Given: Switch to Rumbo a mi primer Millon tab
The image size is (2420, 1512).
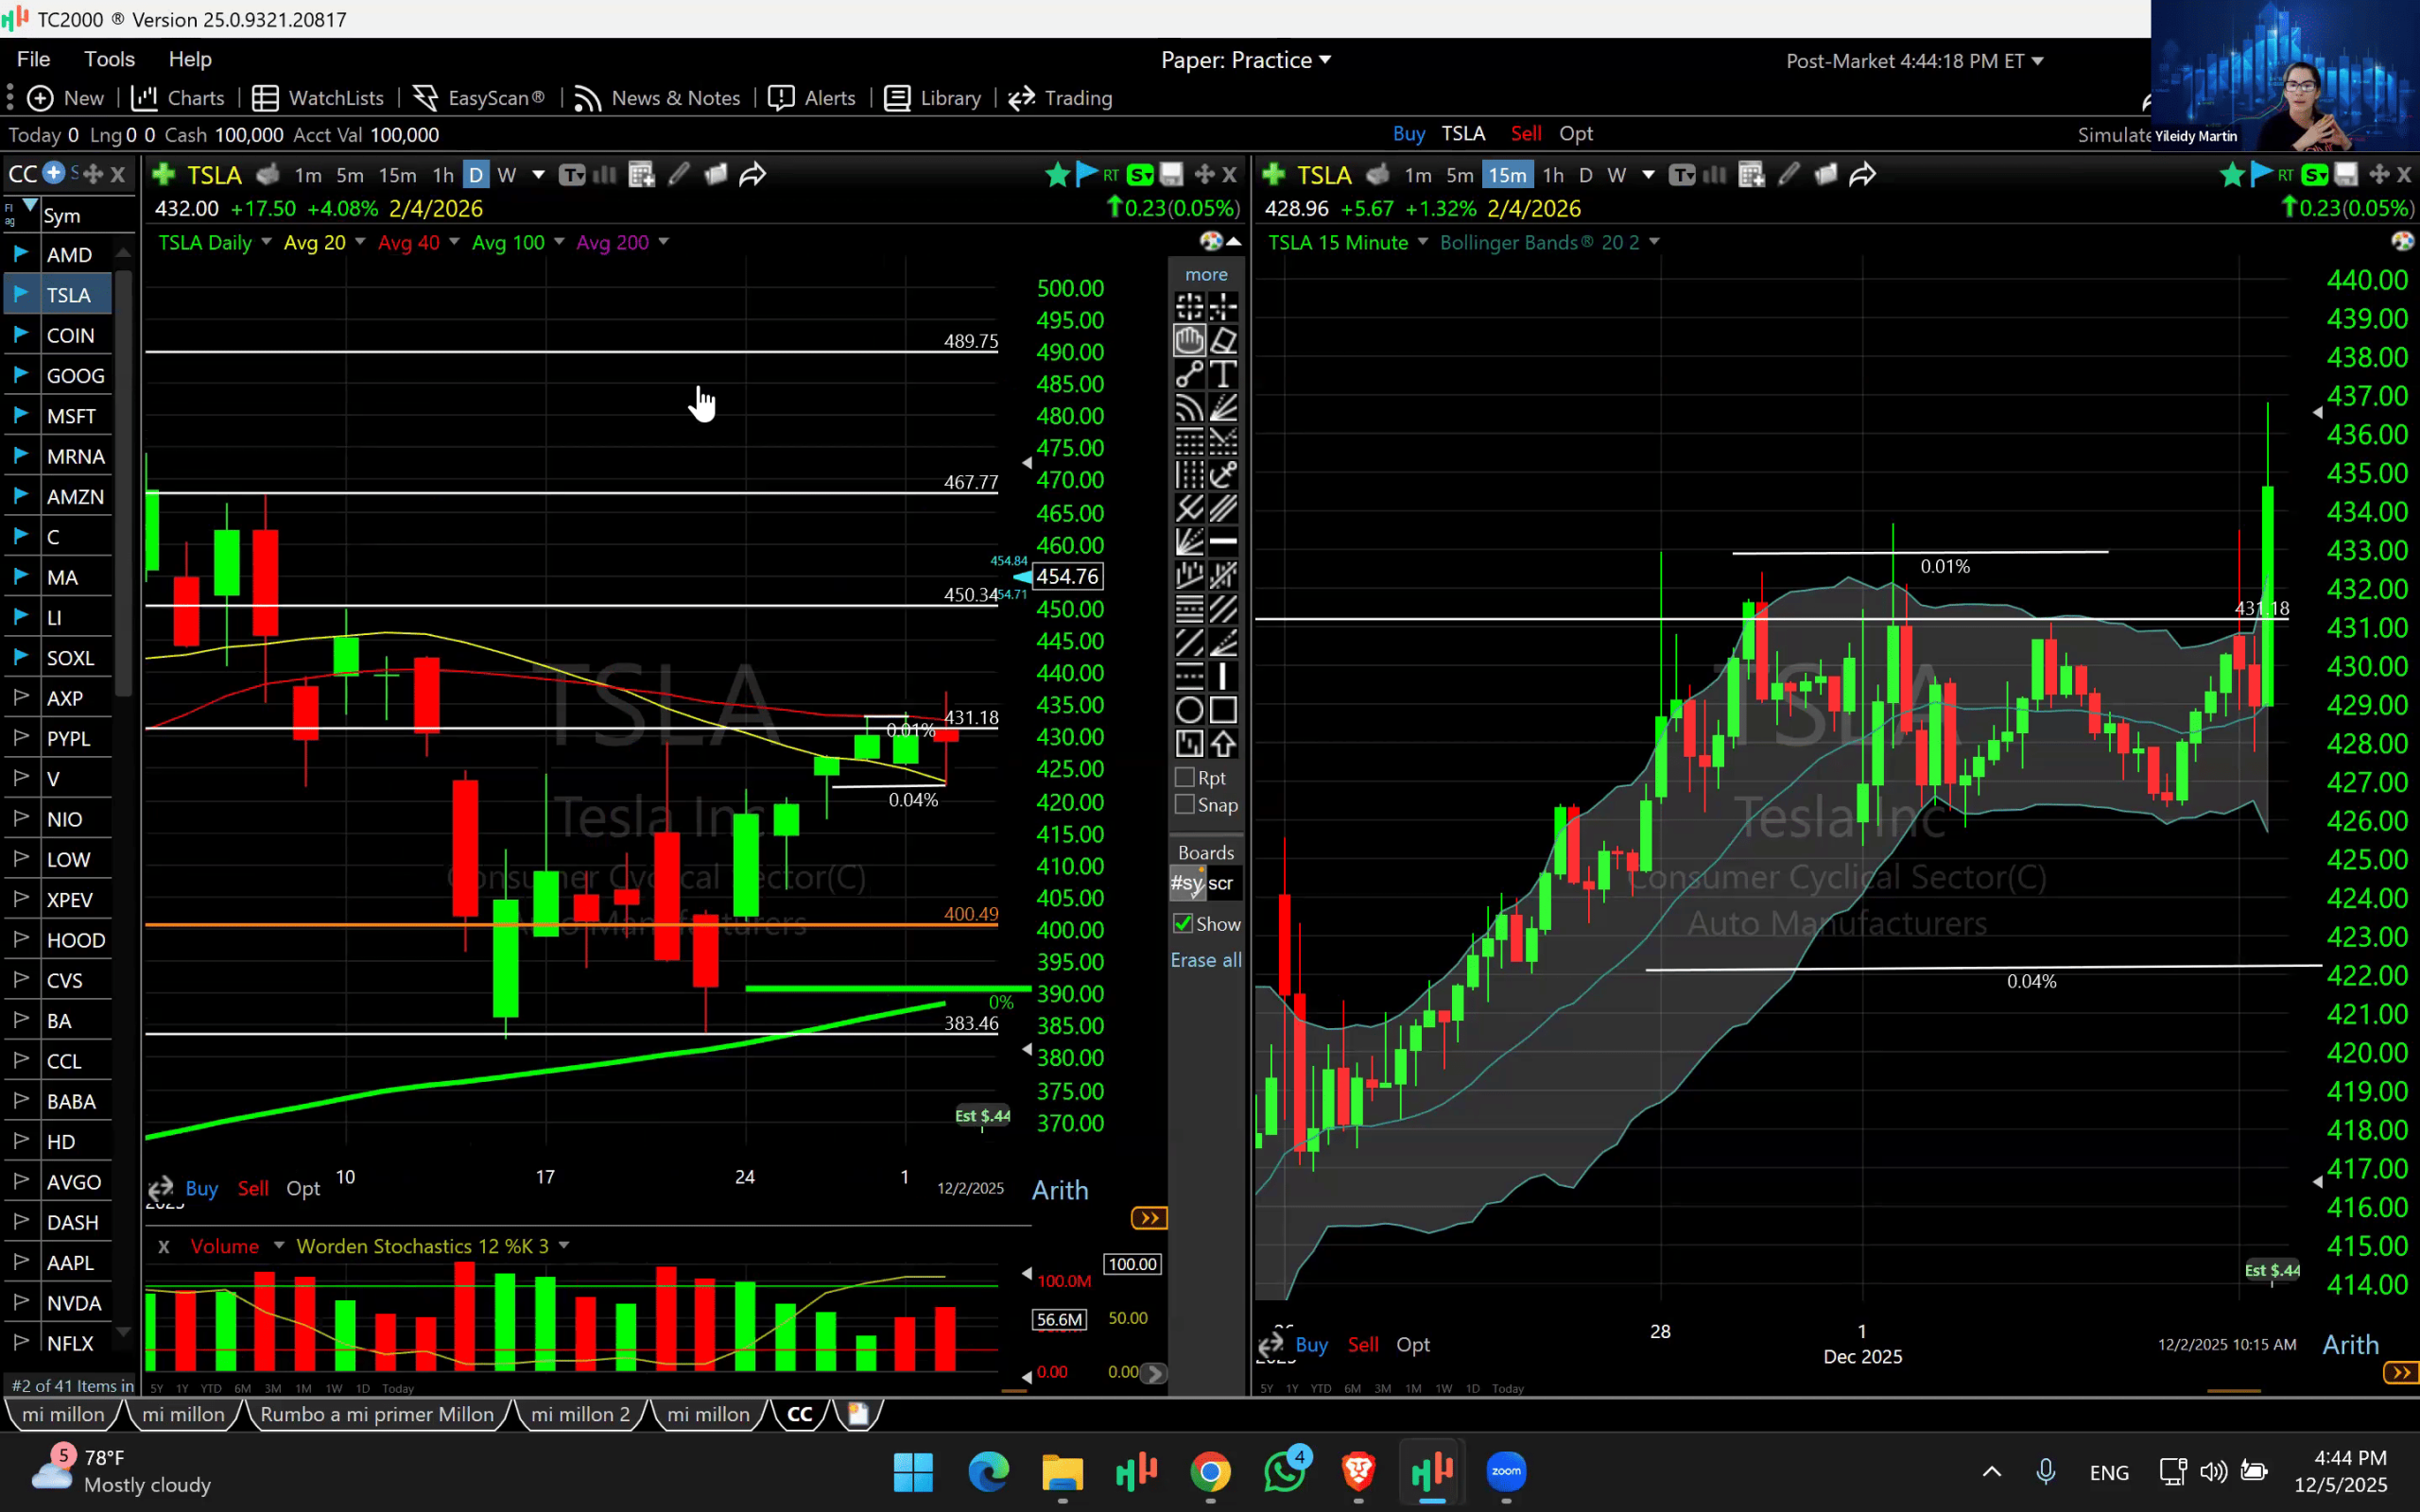Looking at the screenshot, I should tap(377, 1414).
